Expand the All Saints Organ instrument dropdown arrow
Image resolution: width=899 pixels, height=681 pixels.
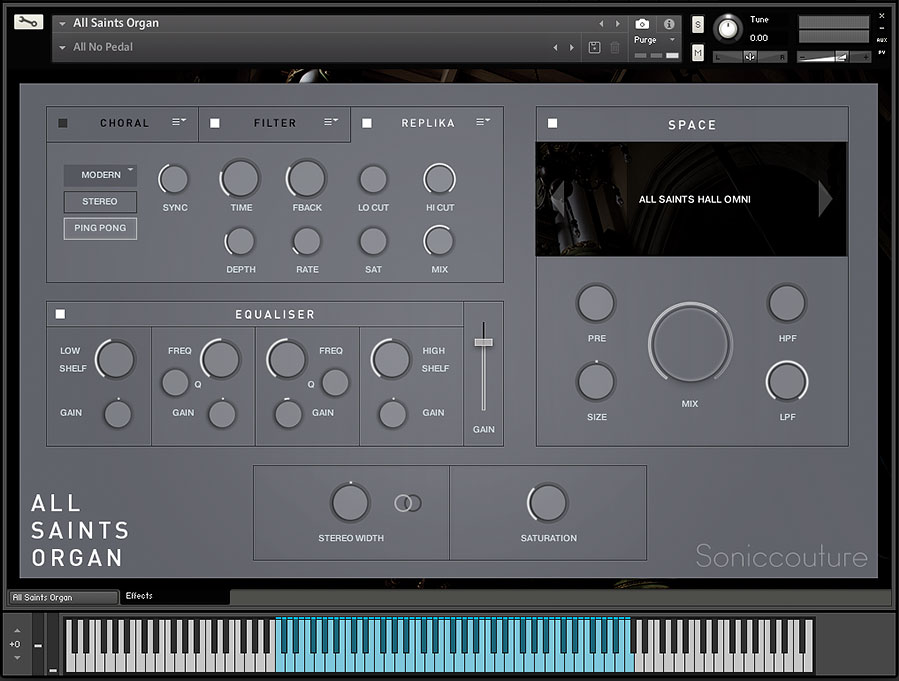click(62, 24)
